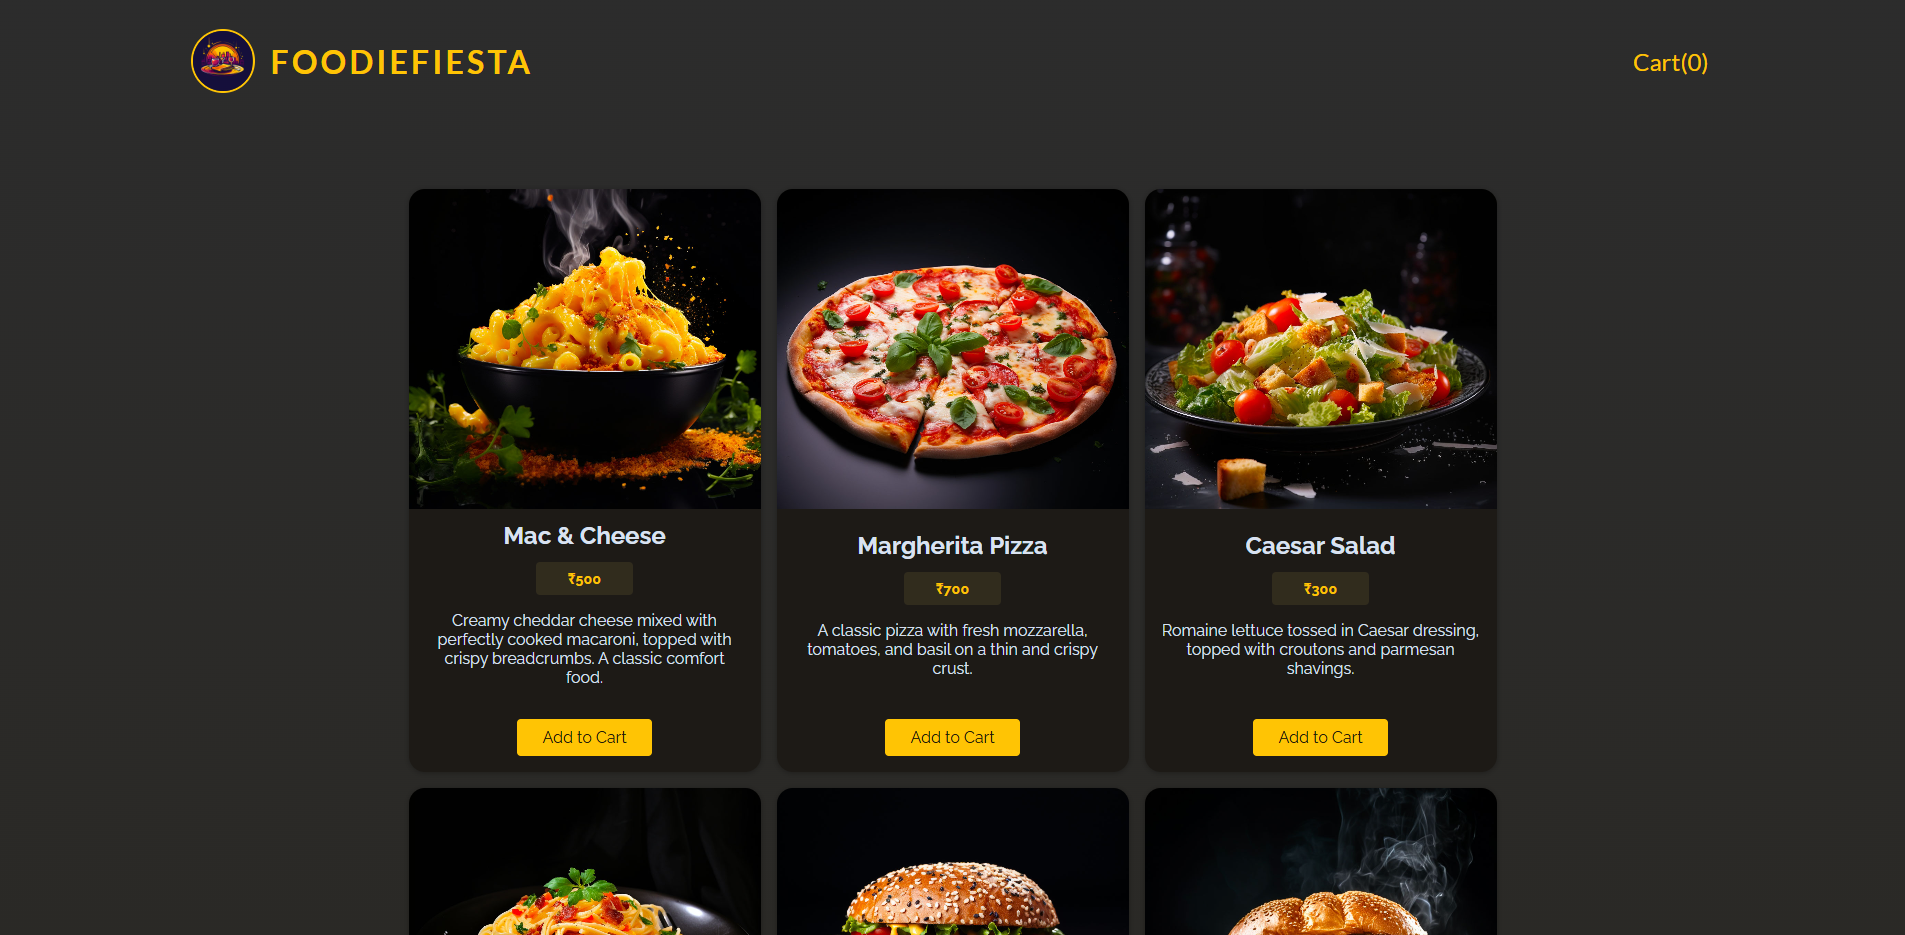Add Caesar Salad to cart
This screenshot has width=1905, height=935.
(x=1320, y=737)
